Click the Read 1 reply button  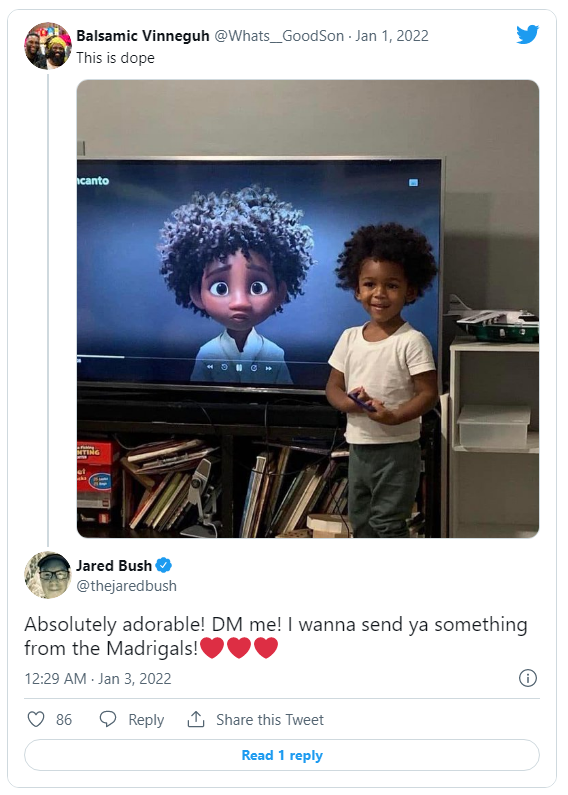(281, 755)
